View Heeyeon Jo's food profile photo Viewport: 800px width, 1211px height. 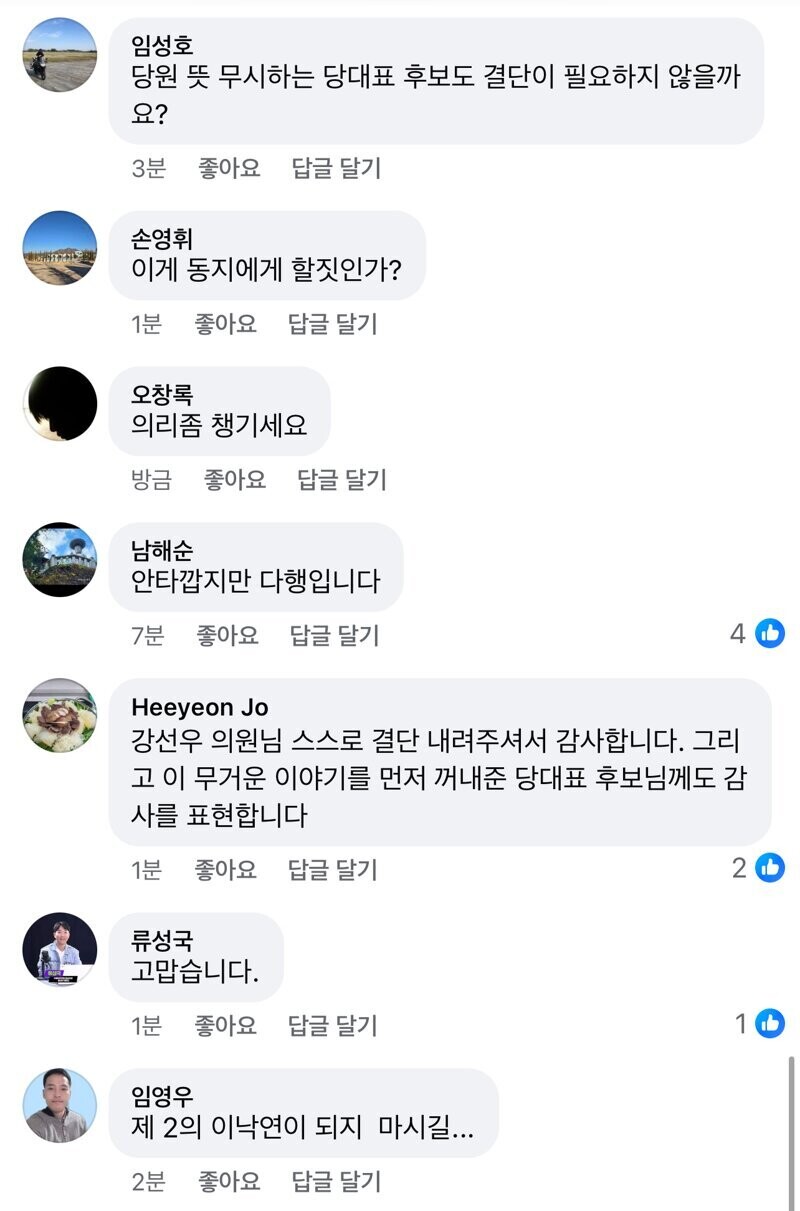tap(60, 716)
